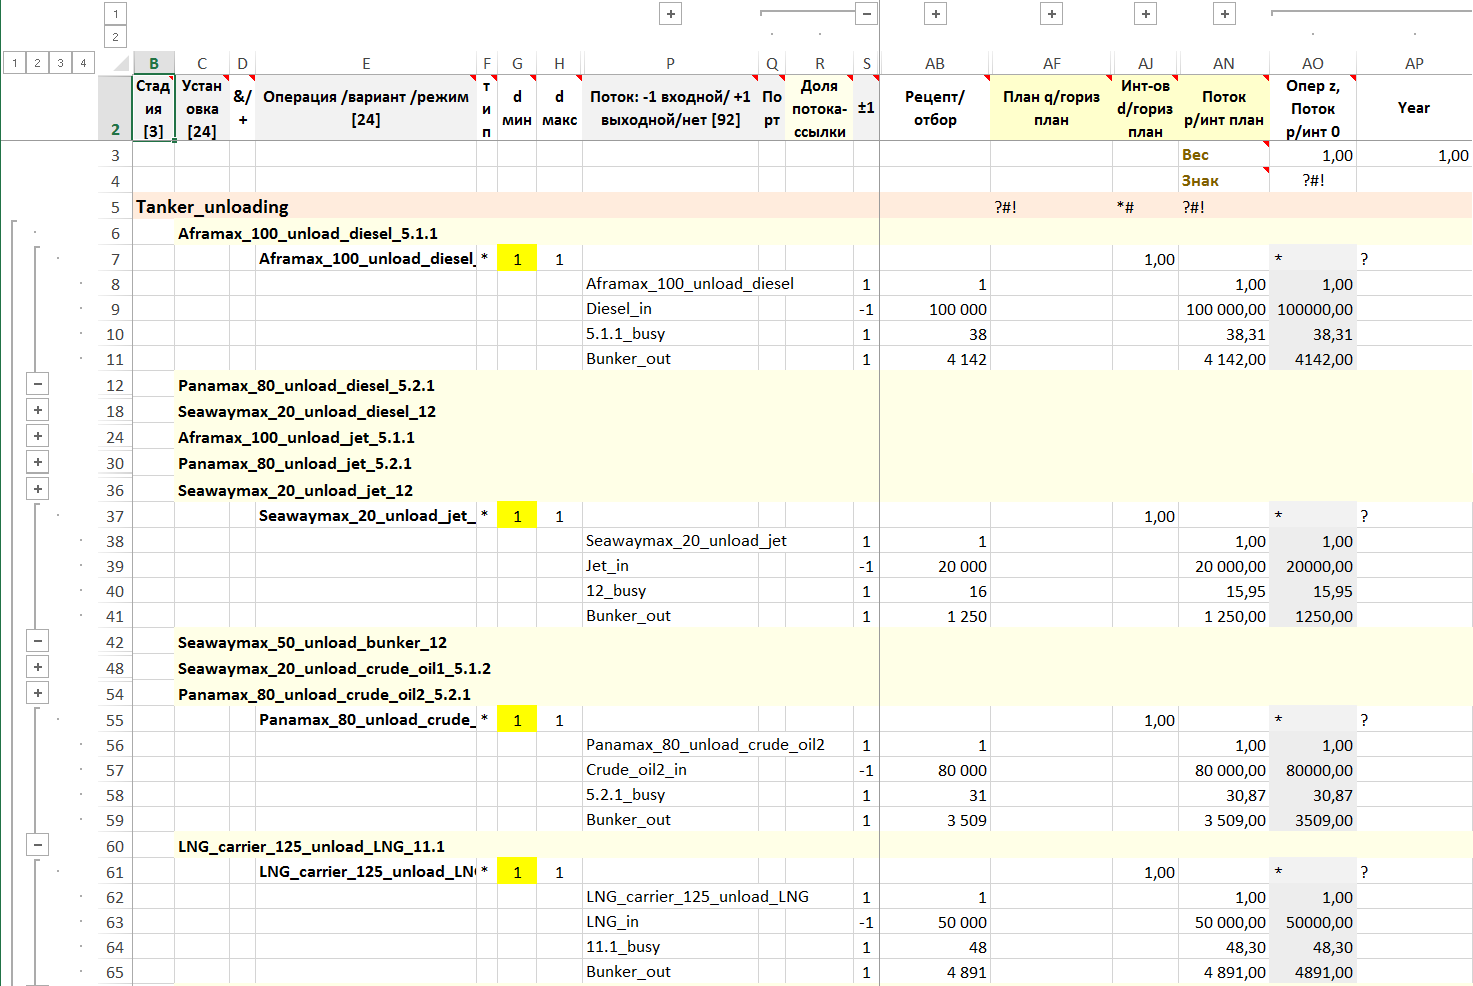Click row outline level 1 button
Screen dimensions: 1473x986
pos(15,63)
